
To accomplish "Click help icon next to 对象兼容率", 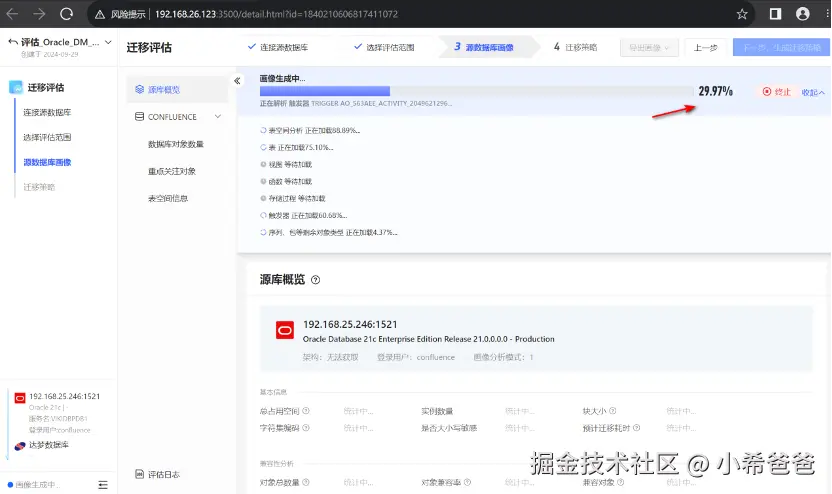I will (467, 482).
